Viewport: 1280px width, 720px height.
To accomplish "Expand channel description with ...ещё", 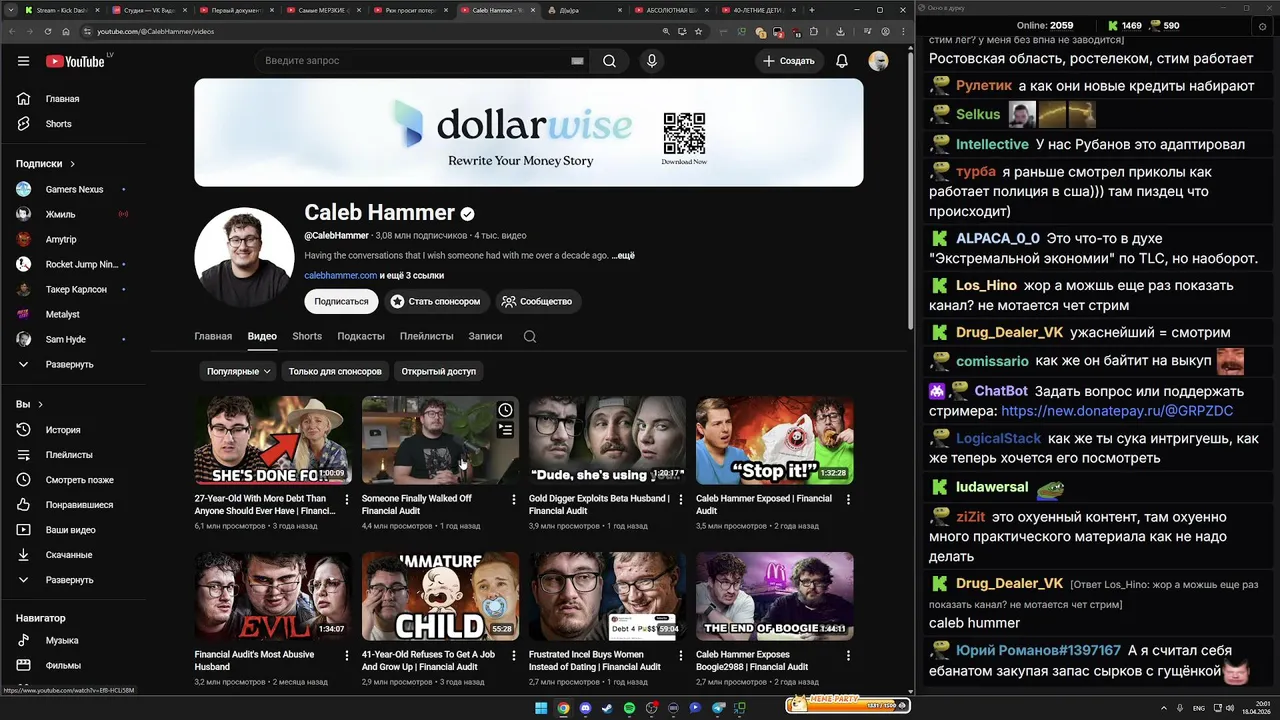I will [623, 255].
